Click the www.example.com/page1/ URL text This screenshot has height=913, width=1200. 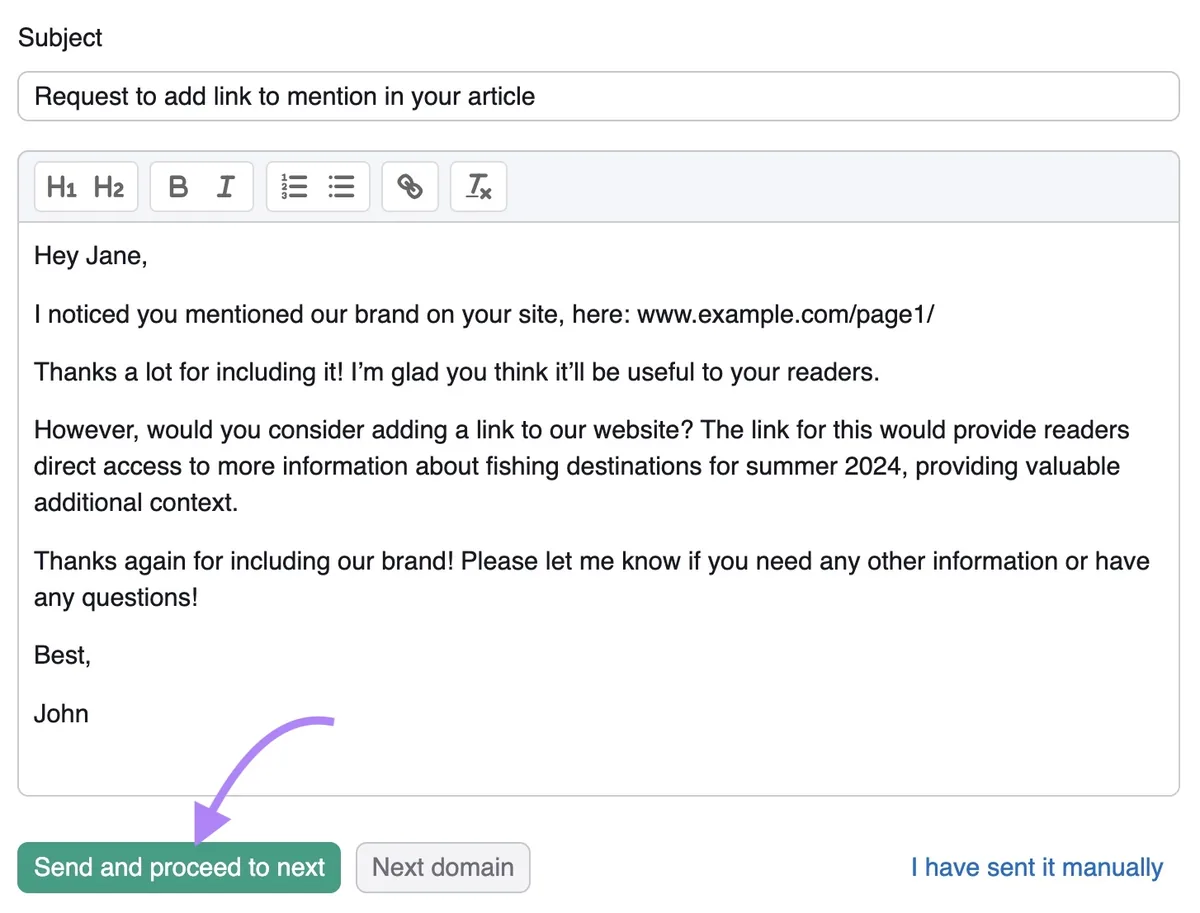[786, 314]
